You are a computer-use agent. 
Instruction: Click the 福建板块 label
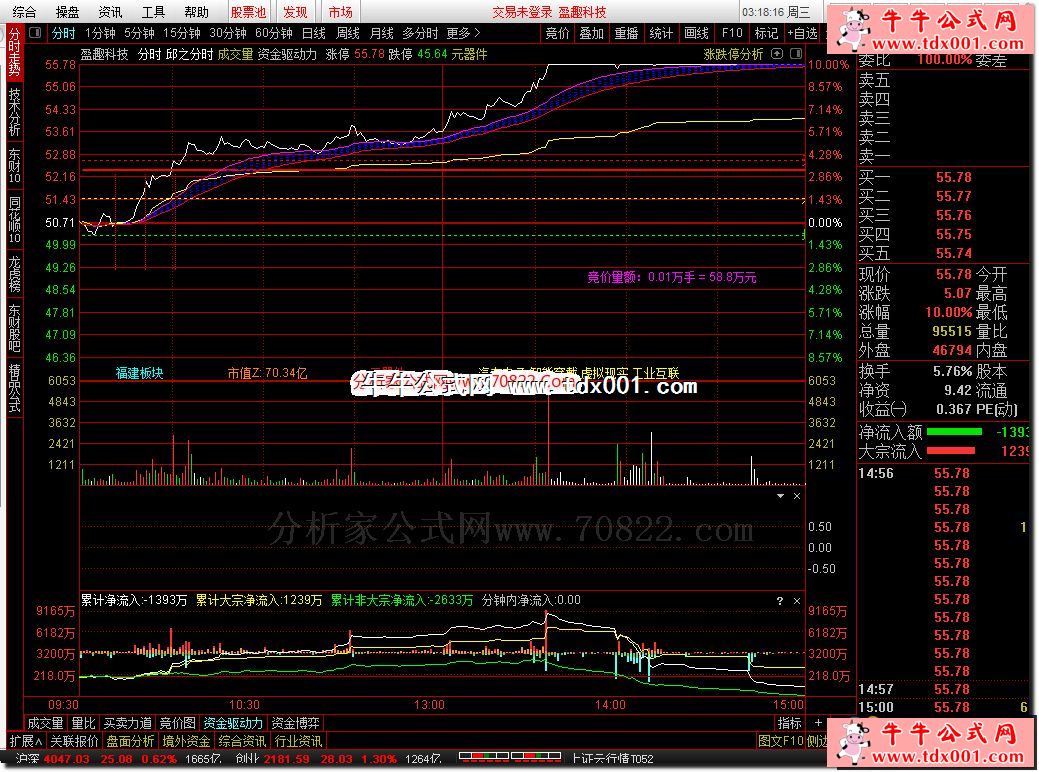(139, 373)
